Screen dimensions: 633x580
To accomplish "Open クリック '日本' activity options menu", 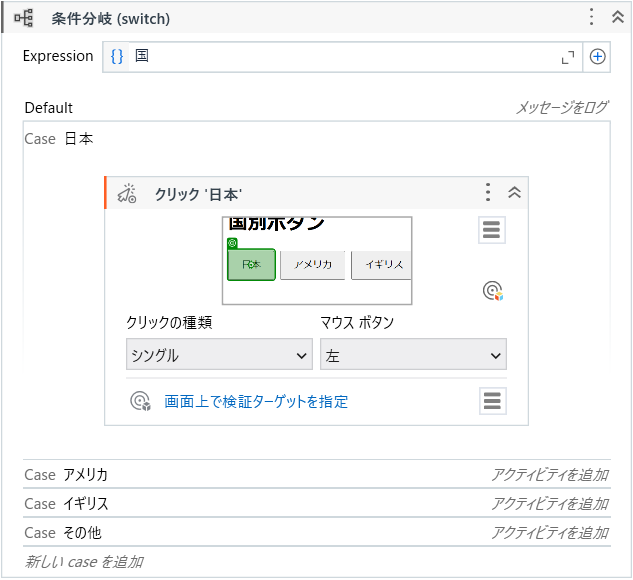I will 488,193.
